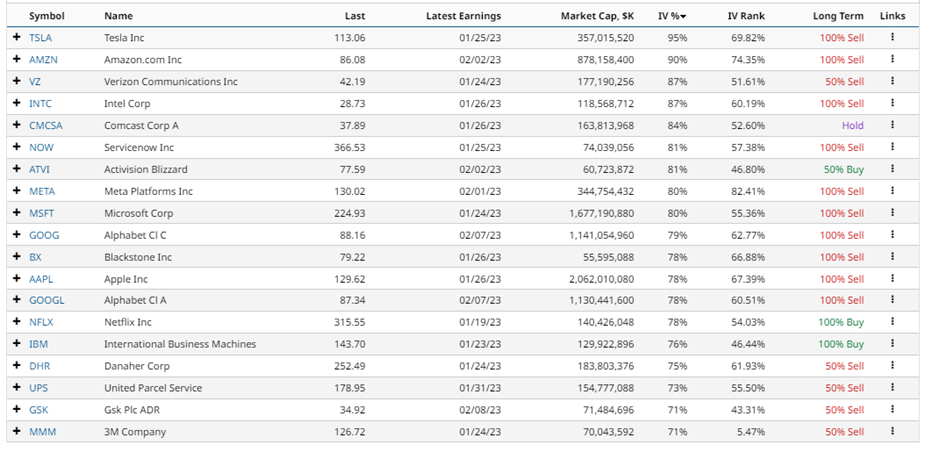Viewport: 940px width, 452px height.
Task: Expand the META row details
Action: (x=16, y=190)
